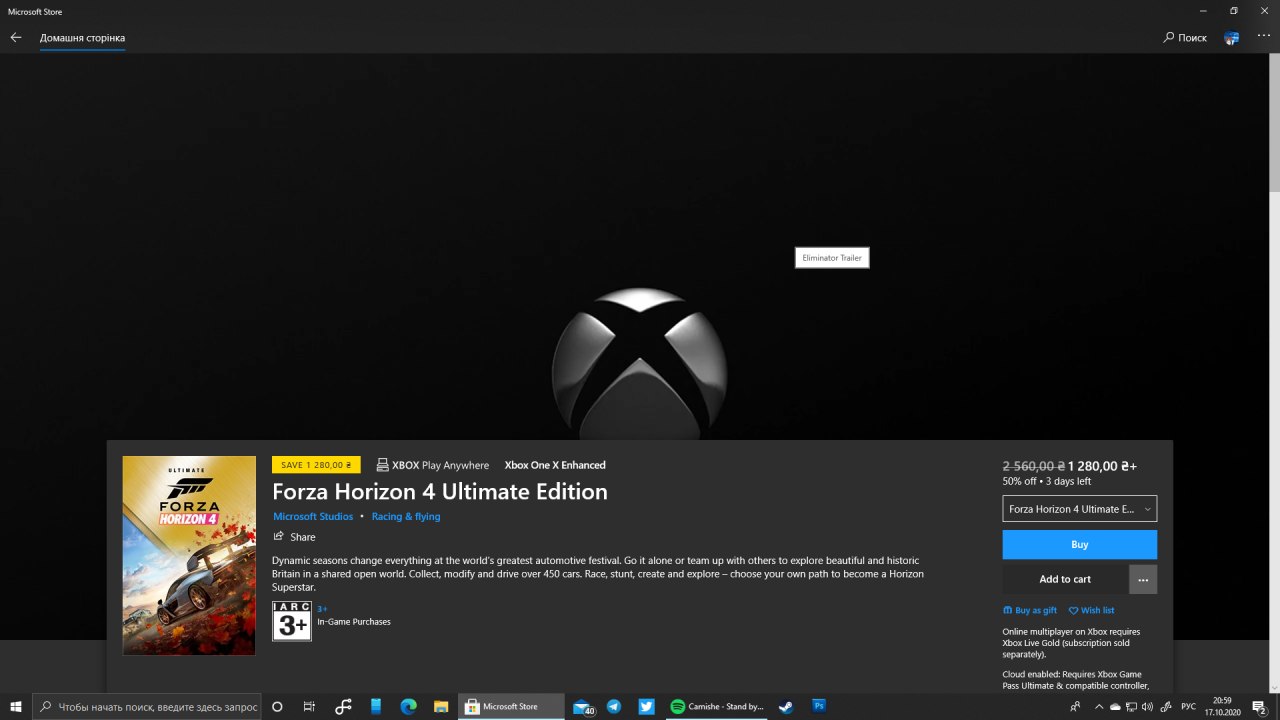Screen dimensions: 1280x720
Task: Click the pen/link tray icon
Action: point(1165,706)
